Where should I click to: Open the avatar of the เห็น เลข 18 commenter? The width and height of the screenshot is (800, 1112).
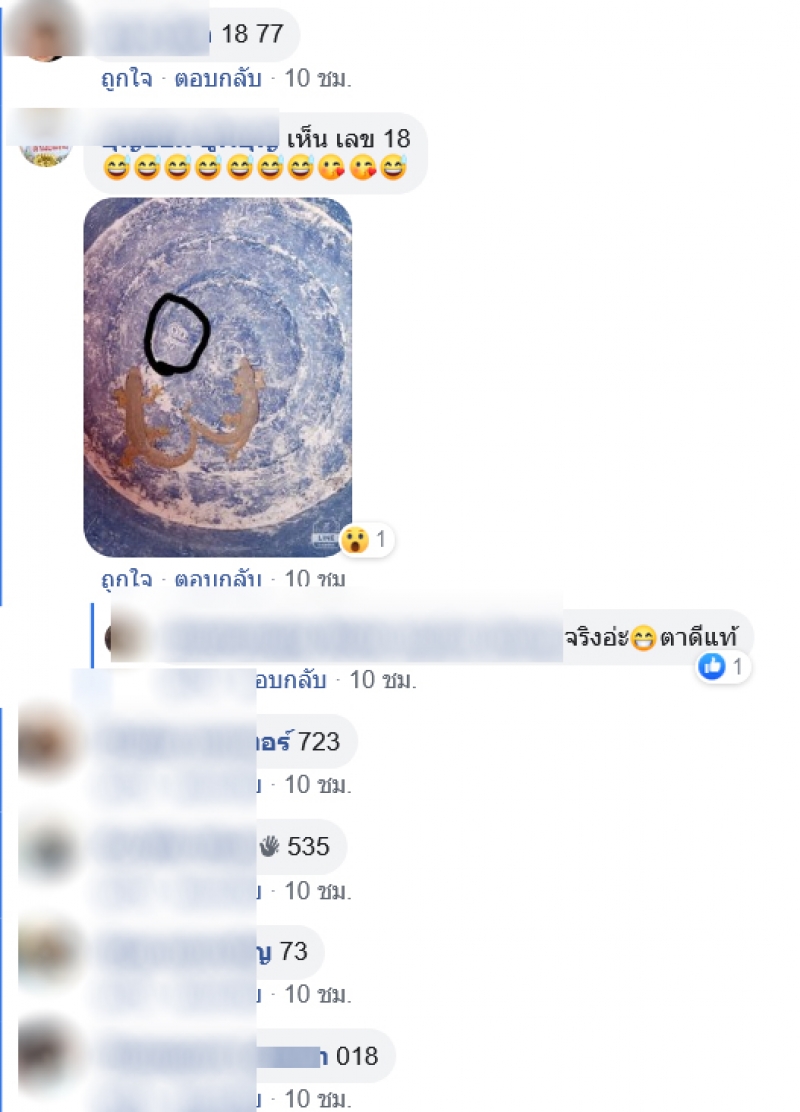(45, 139)
